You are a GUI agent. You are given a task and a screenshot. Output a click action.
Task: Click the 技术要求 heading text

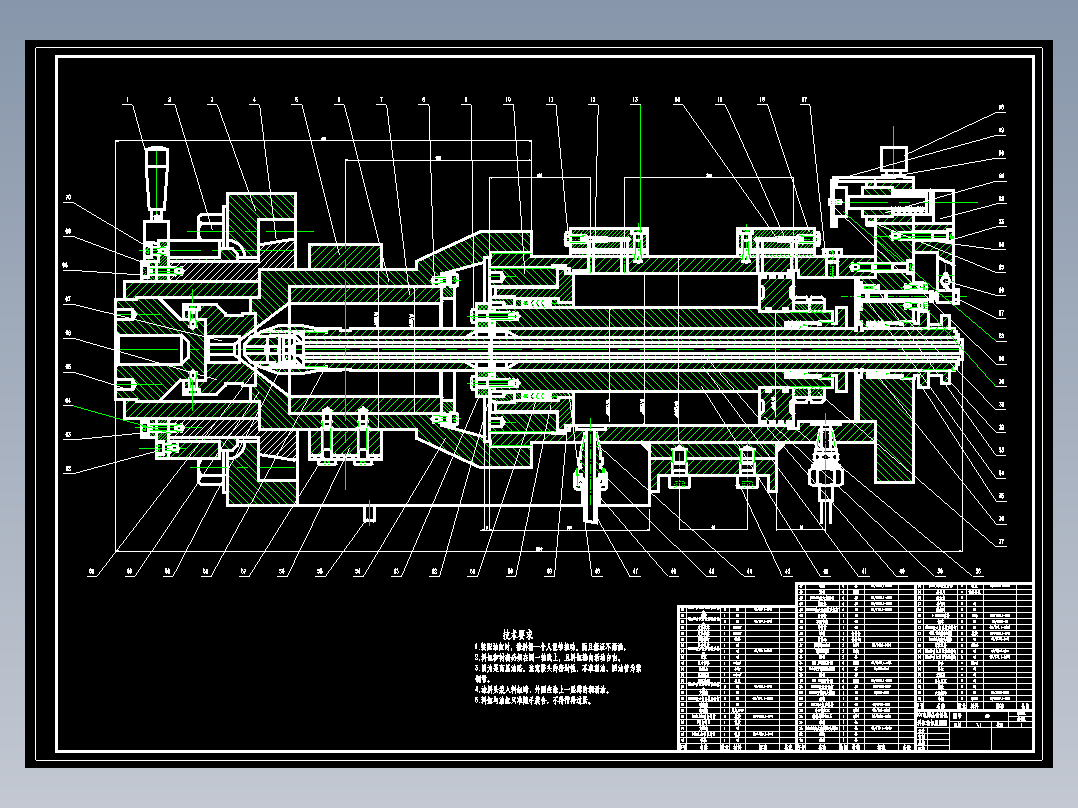518,634
